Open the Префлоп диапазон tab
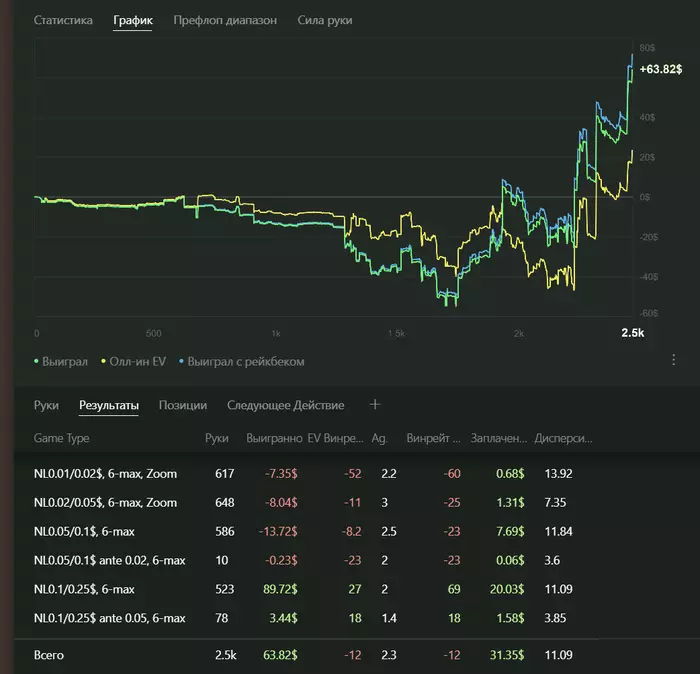 [x=224, y=20]
